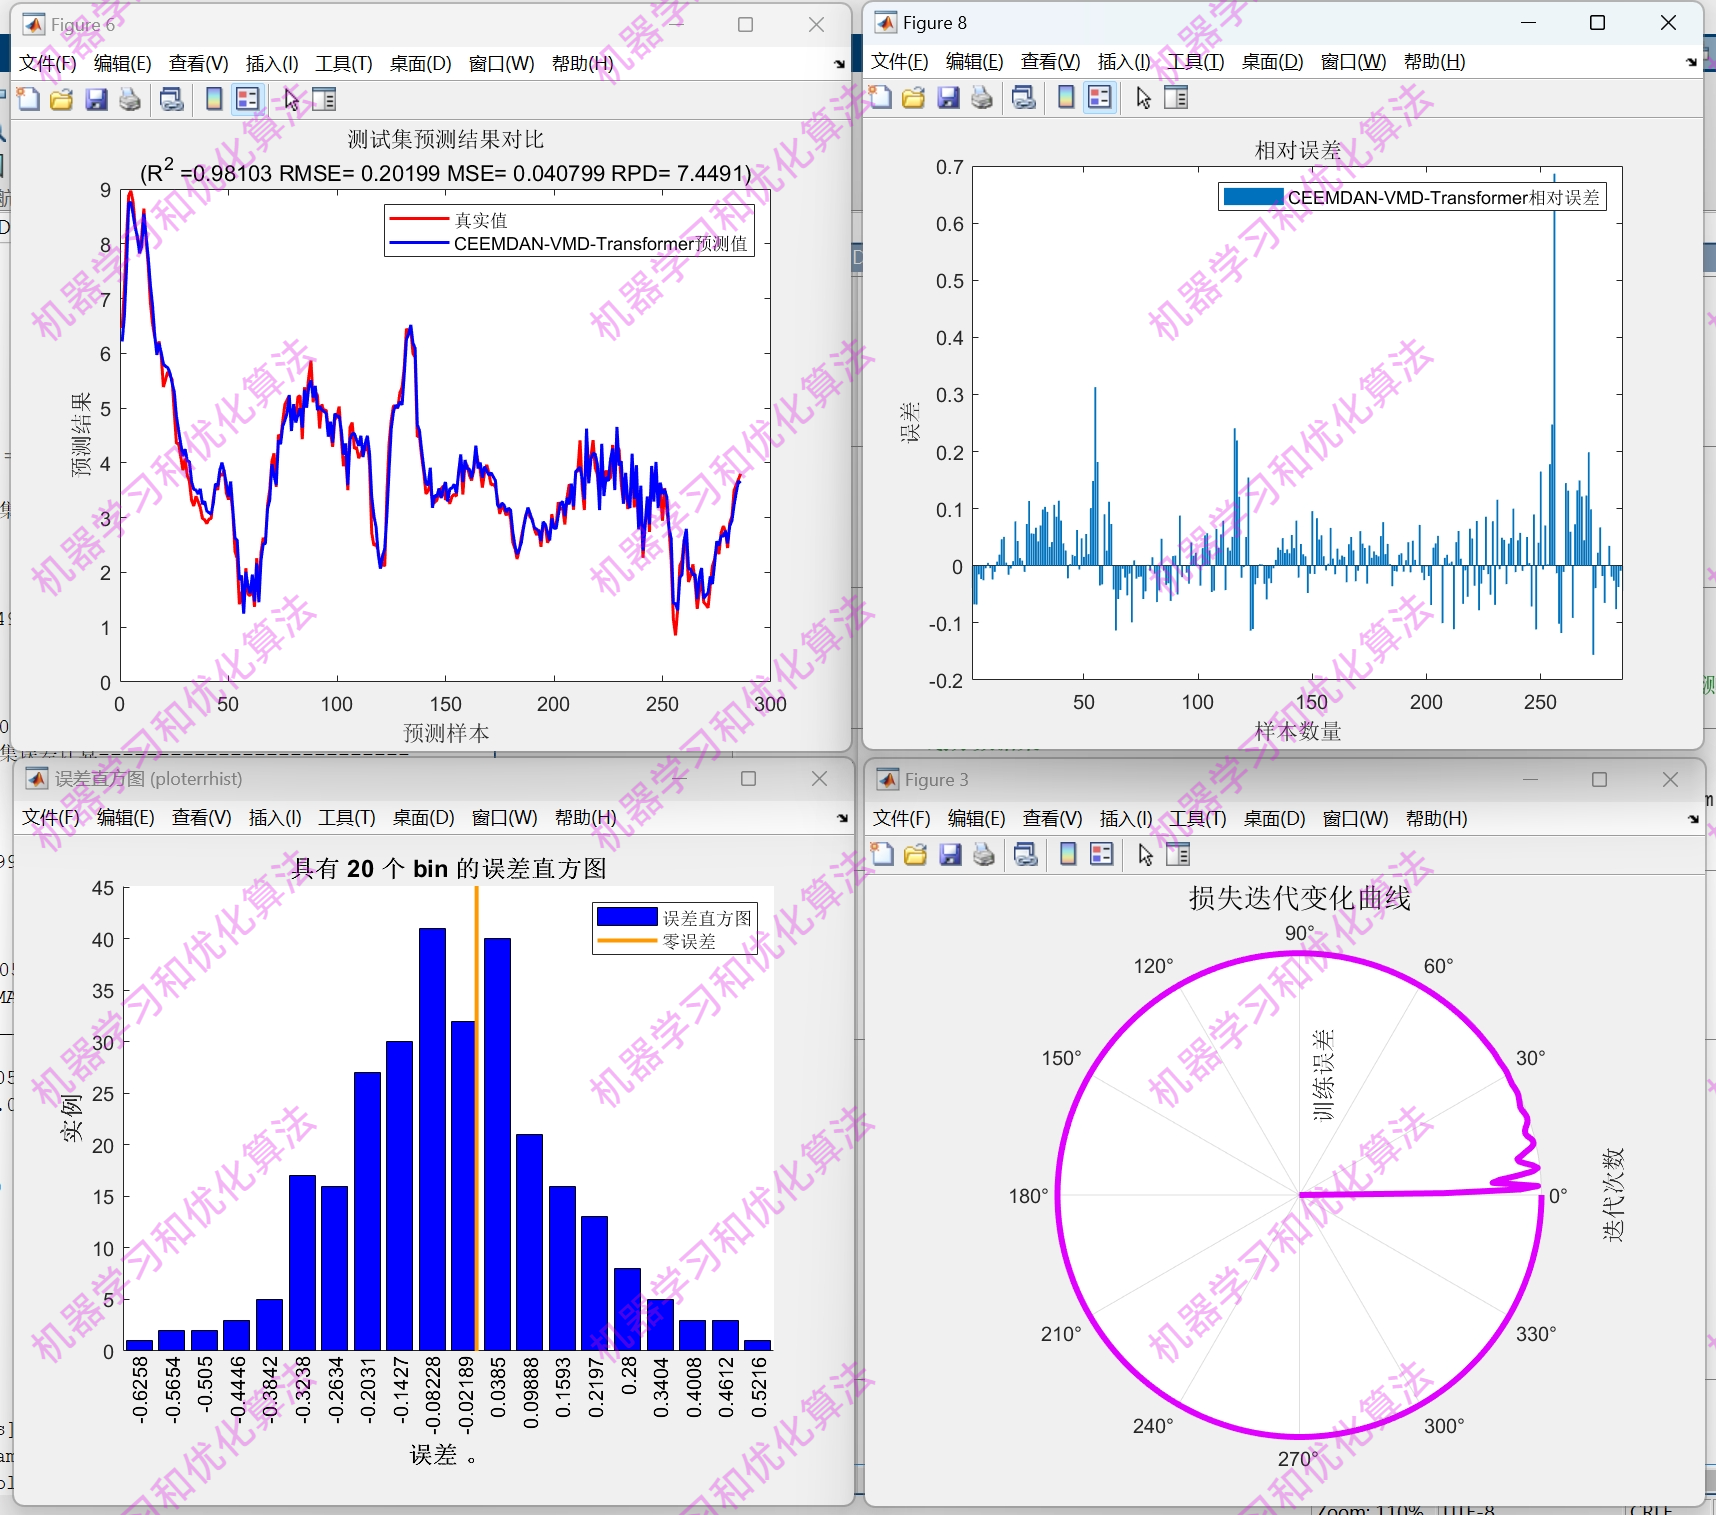Toggle Insert Colorbar in Figure 3 toolbar
1716x1515 pixels.
[x=1068, y=854]
